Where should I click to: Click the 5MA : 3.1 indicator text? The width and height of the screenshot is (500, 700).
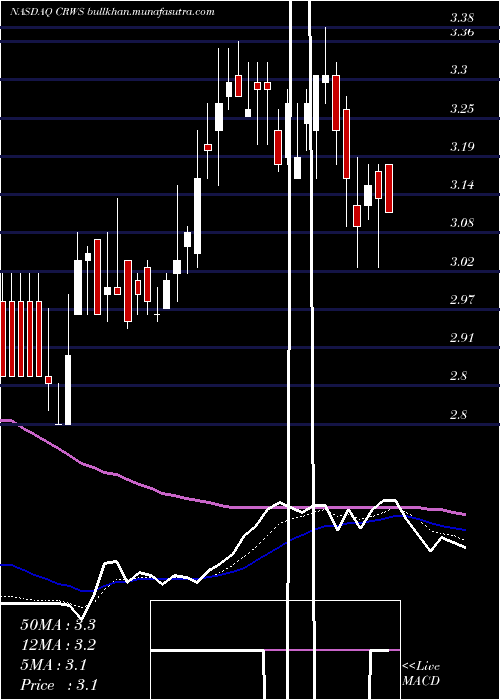[54, 665]
